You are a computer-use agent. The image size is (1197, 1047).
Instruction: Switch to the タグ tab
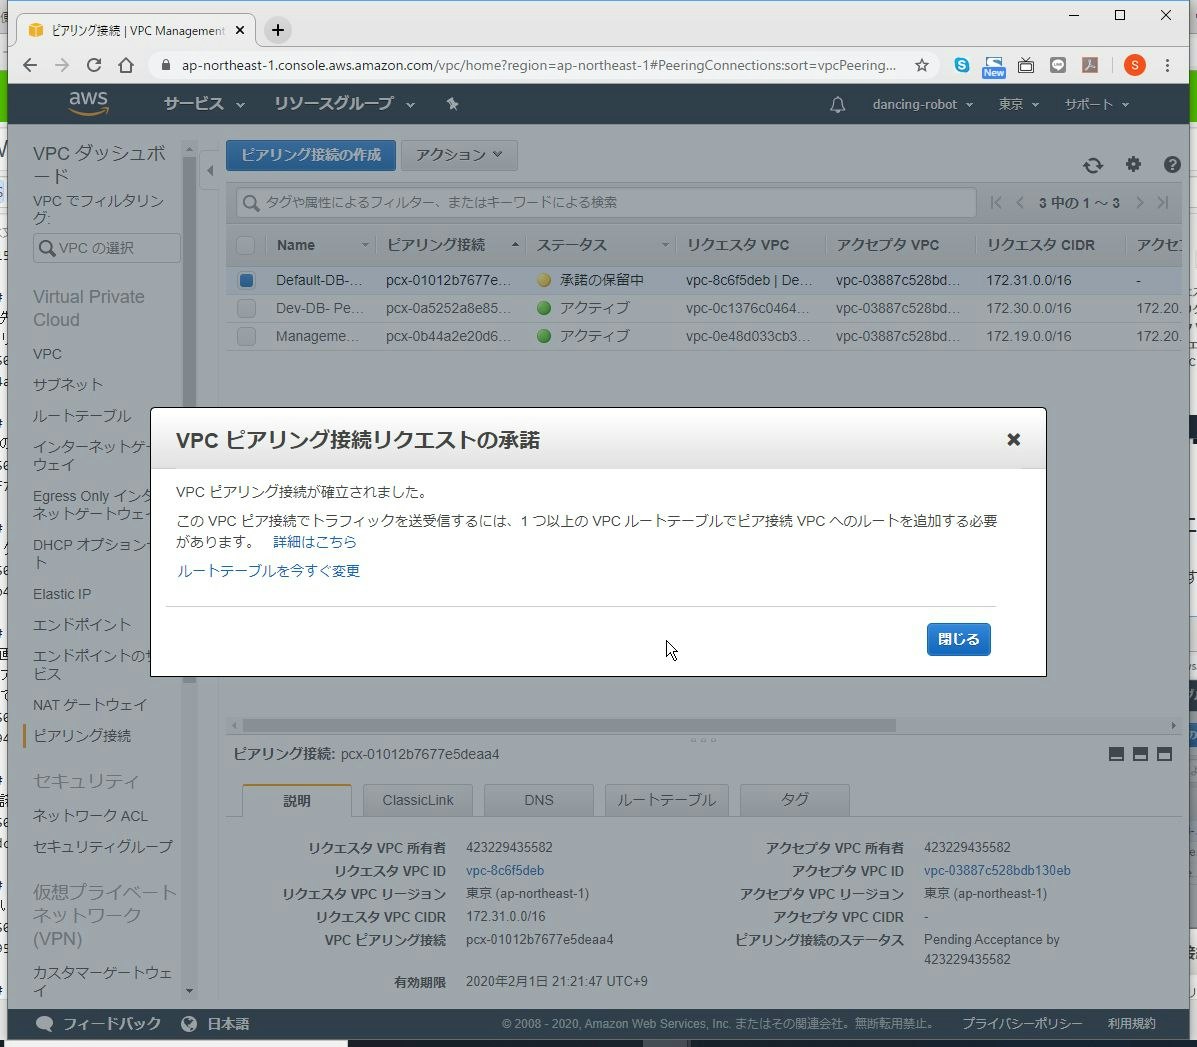click(x=795, y=801)
